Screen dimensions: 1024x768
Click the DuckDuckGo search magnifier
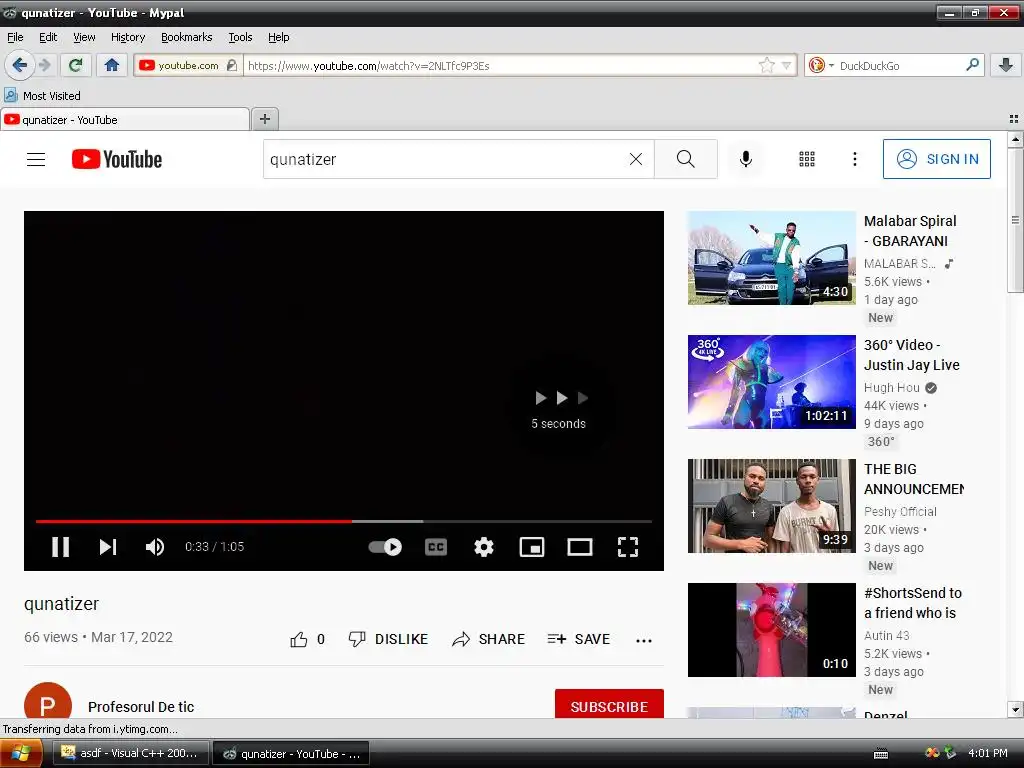[x=972, y=65]
